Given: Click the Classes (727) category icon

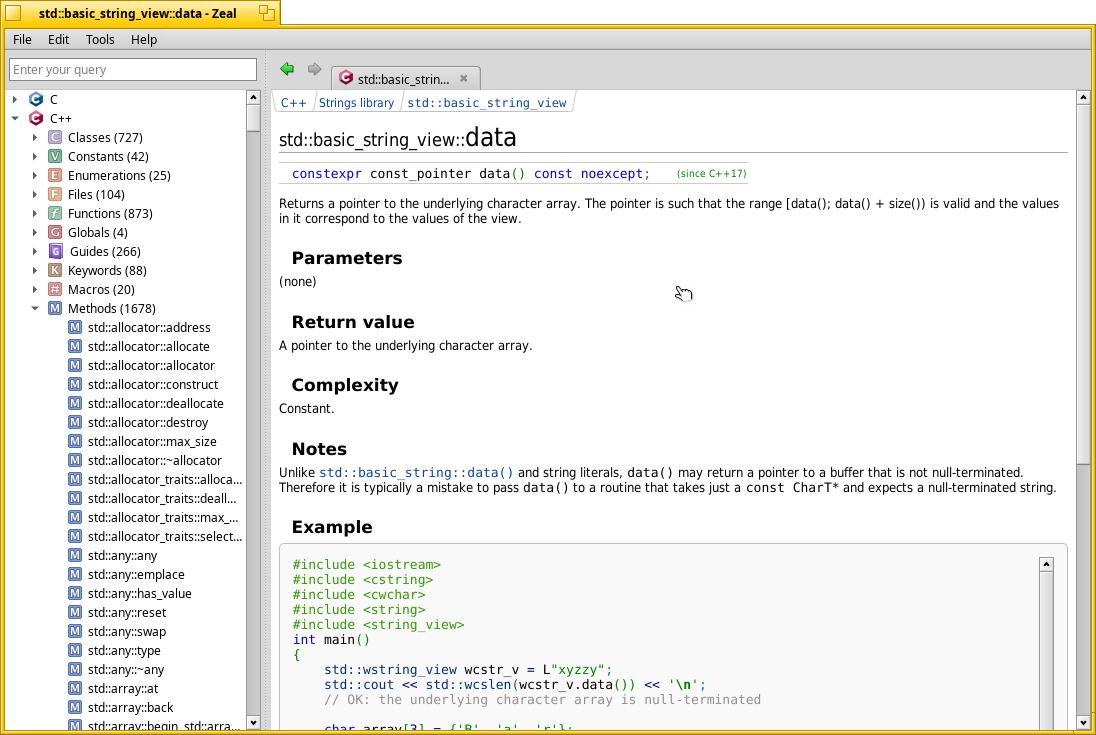Looking at the screenshot, I should point(55,137).
